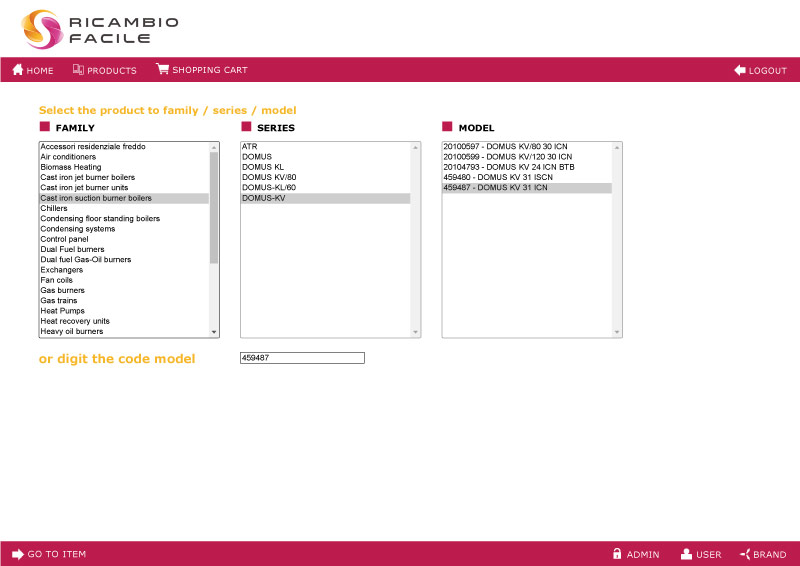Image resolution: width=800 pixels, height=566 pixels.
Task: Click the Family list scrollbar down arrow
Action: point(214,332)
